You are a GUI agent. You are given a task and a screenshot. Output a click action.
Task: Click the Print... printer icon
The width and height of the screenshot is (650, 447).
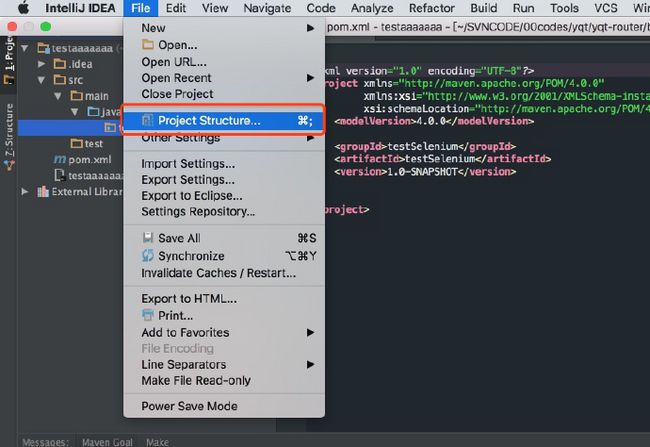[148, 315]
